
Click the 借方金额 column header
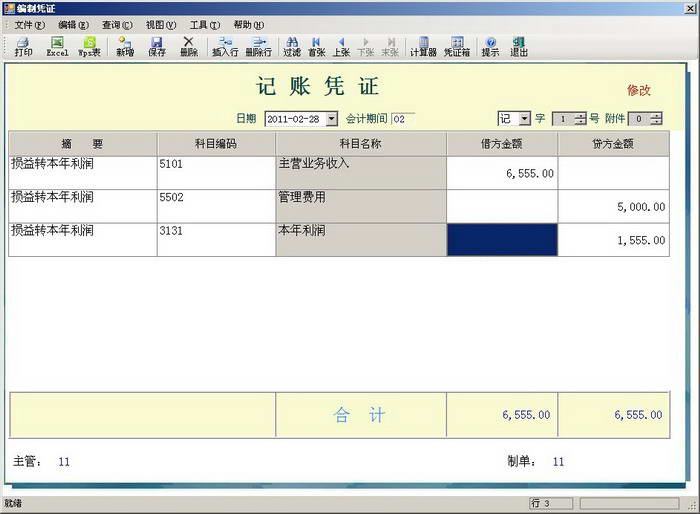502,143
